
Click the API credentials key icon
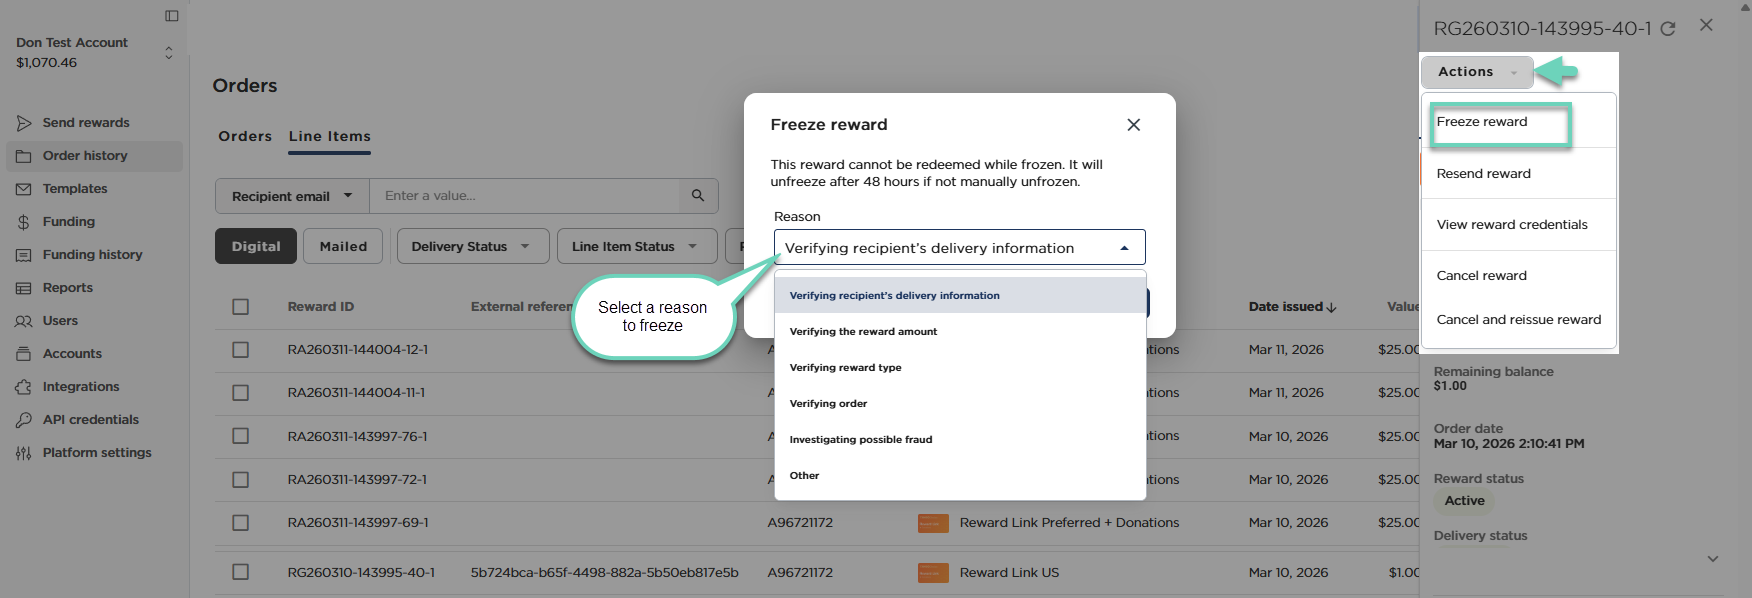pos(24,420)
